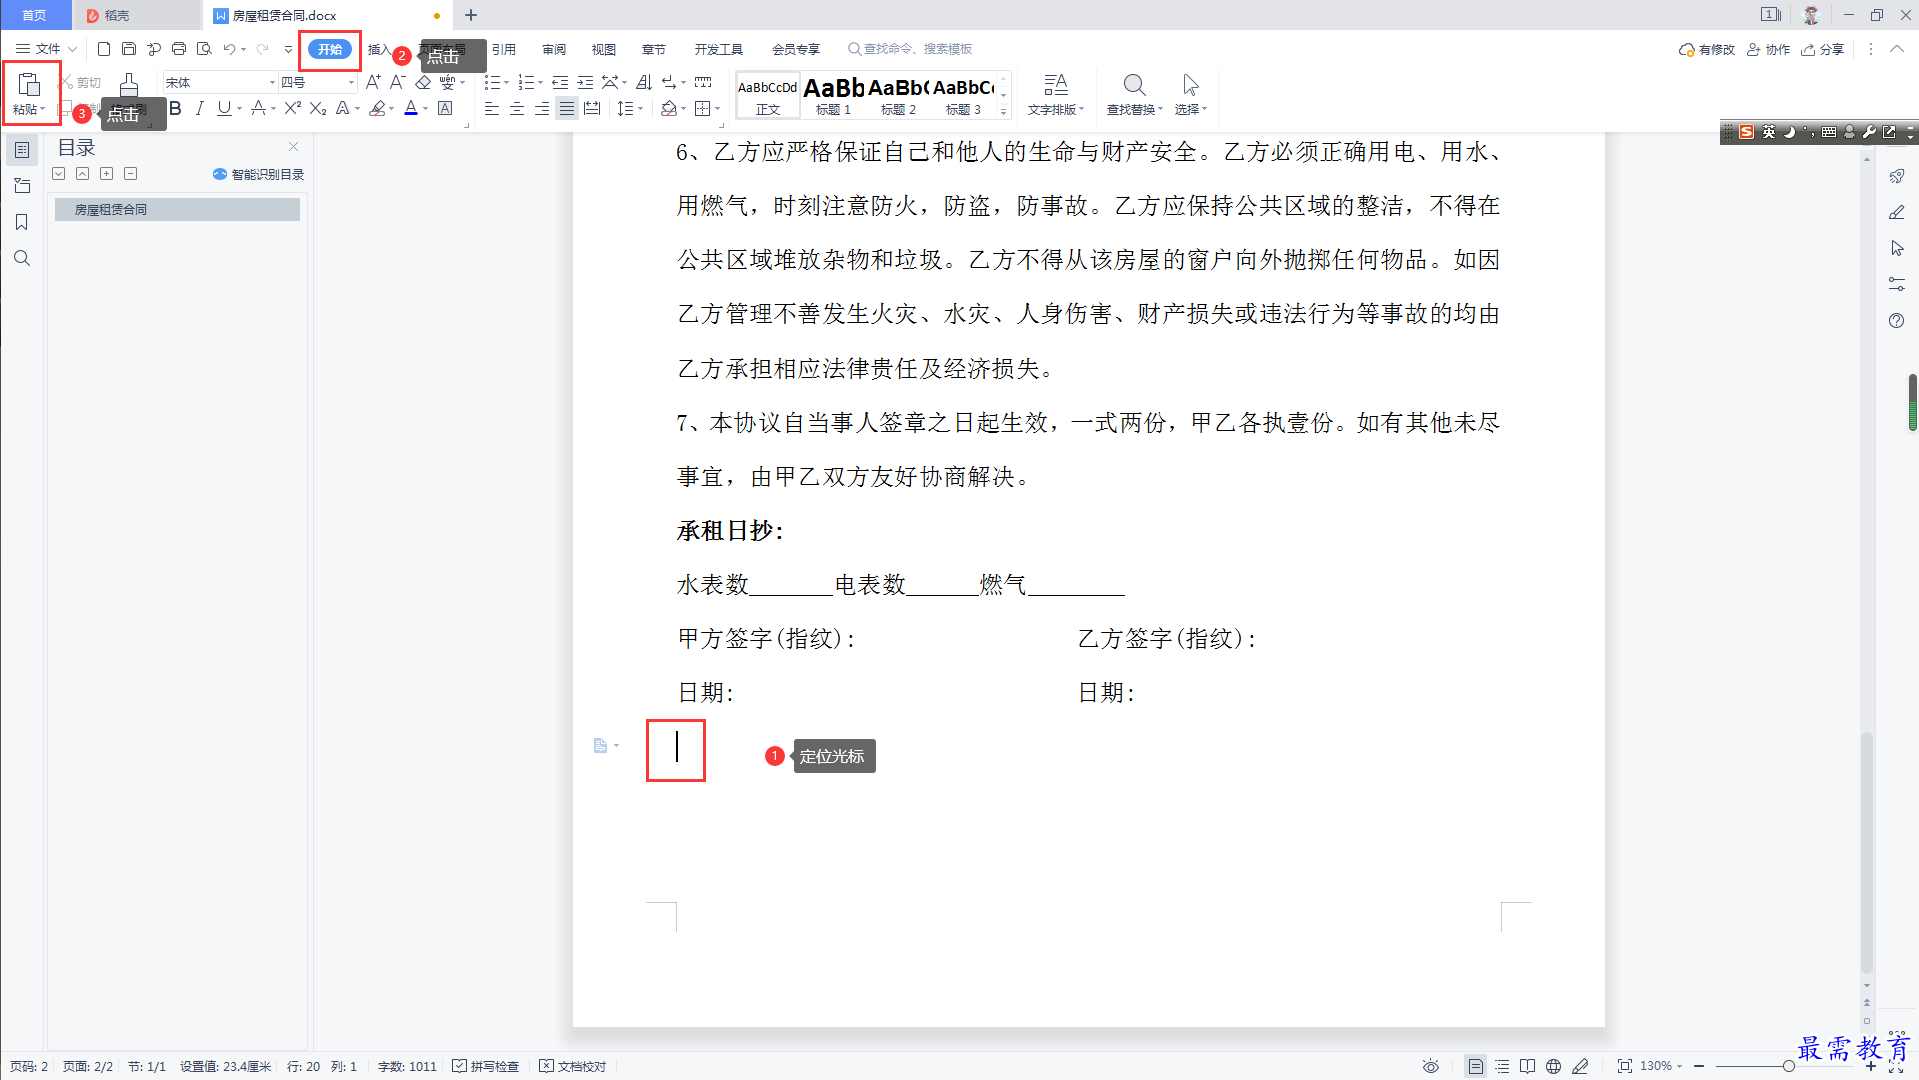Align text left icon
Image resolution: width=1919 pixels, height=1080 pixels.
tap(491, 108)
